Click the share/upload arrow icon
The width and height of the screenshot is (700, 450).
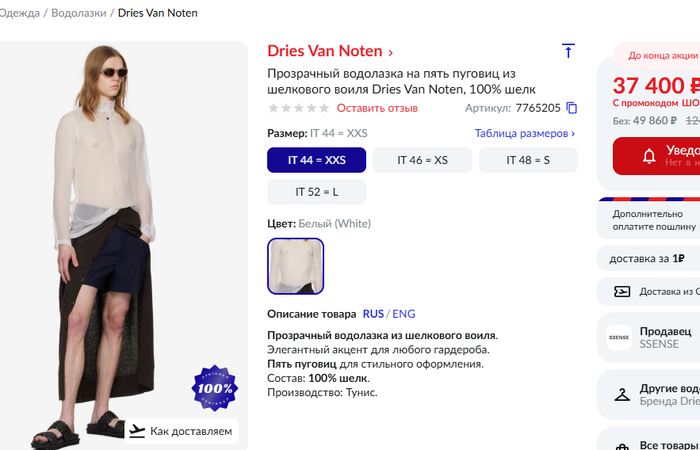tap(568, 51)
